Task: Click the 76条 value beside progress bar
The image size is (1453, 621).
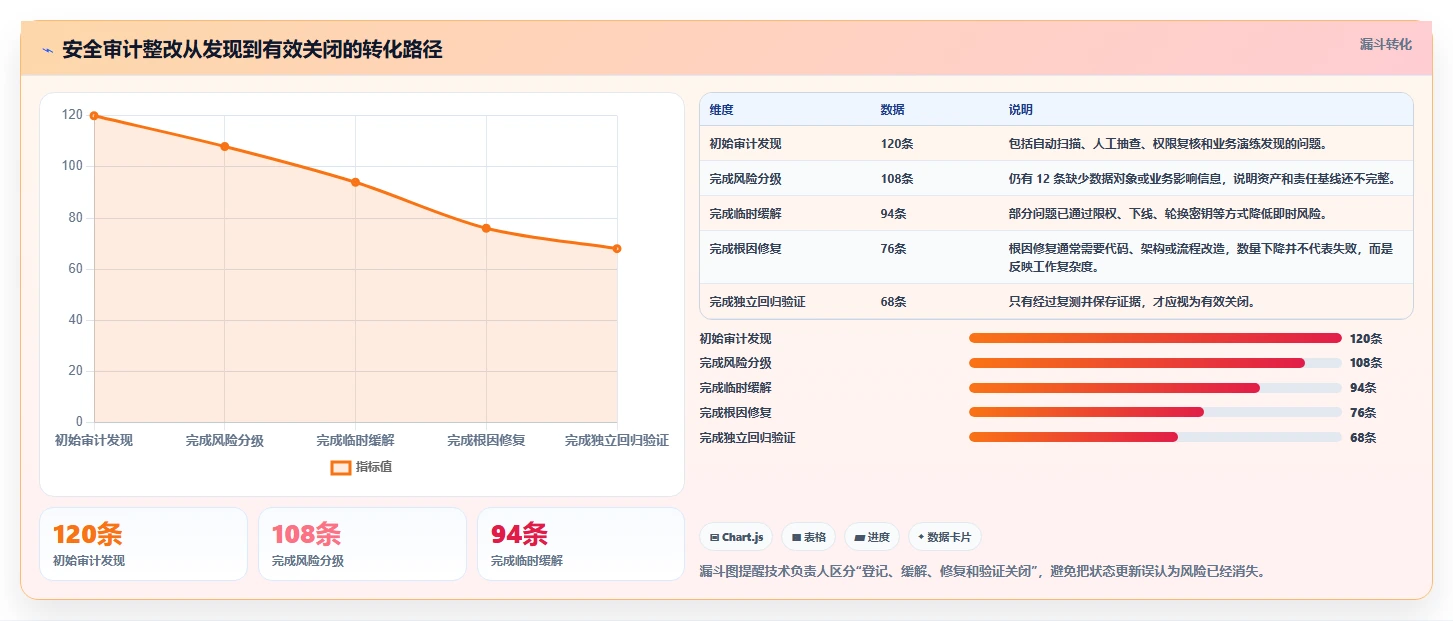Action: tap(1363, 413)
